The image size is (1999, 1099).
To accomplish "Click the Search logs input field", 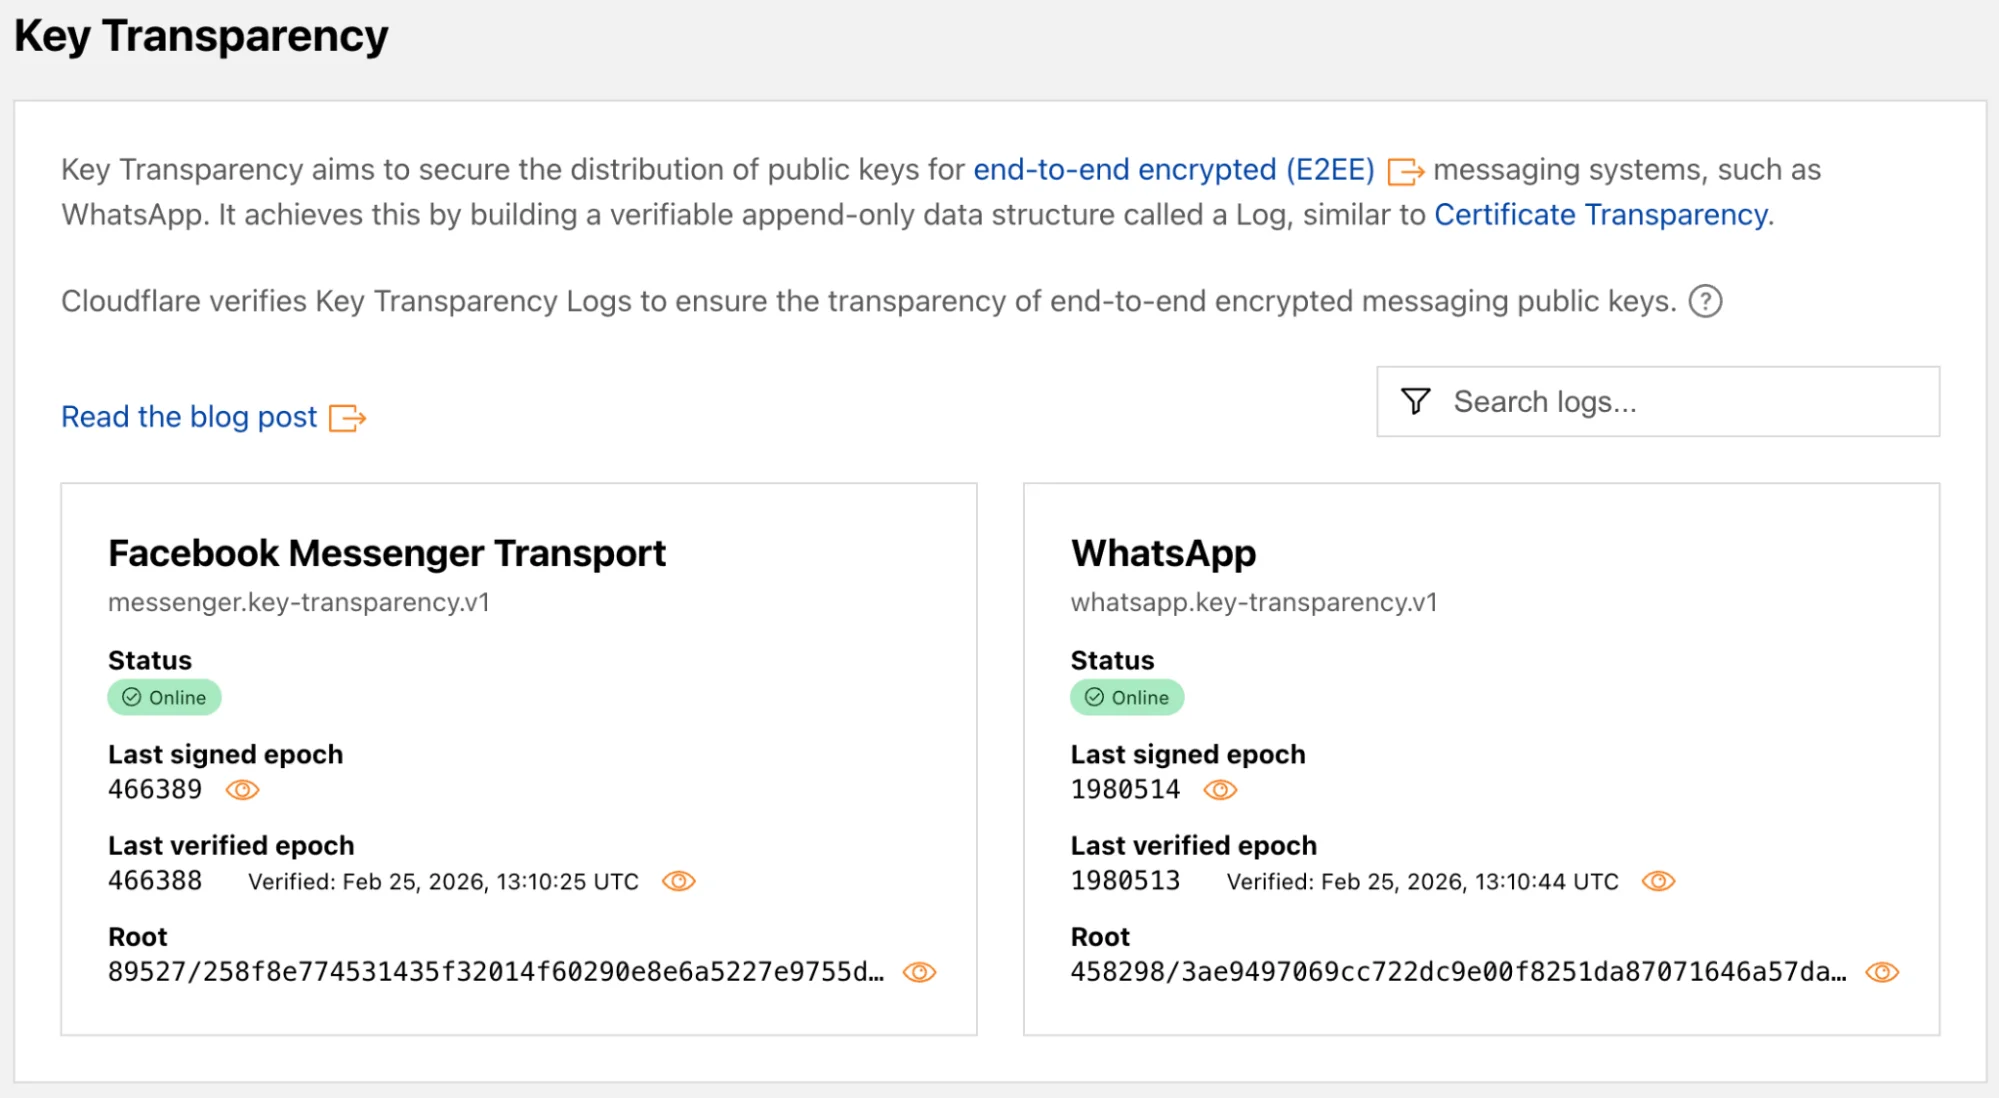I will point(1660,401).
